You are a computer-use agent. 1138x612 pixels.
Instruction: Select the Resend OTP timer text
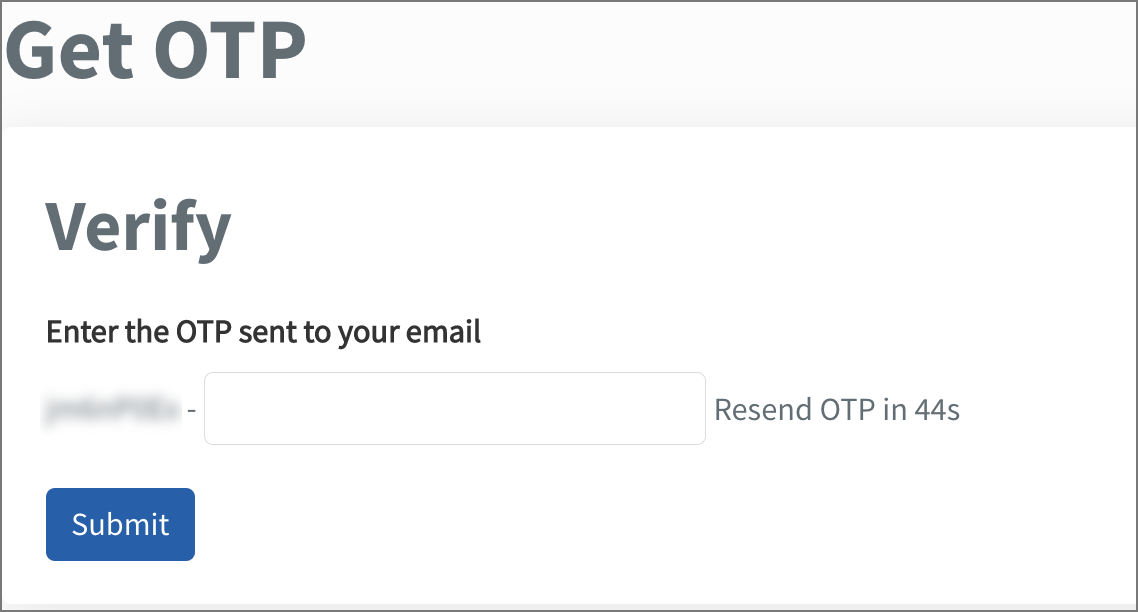point(837,409)
